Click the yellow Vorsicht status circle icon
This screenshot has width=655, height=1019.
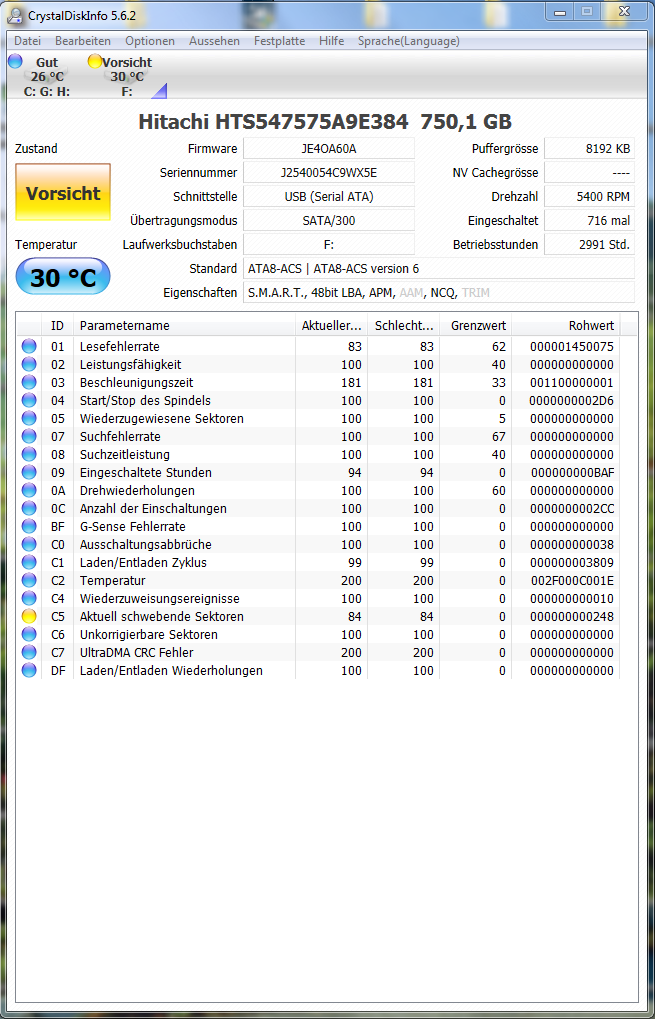click(95, 62)
